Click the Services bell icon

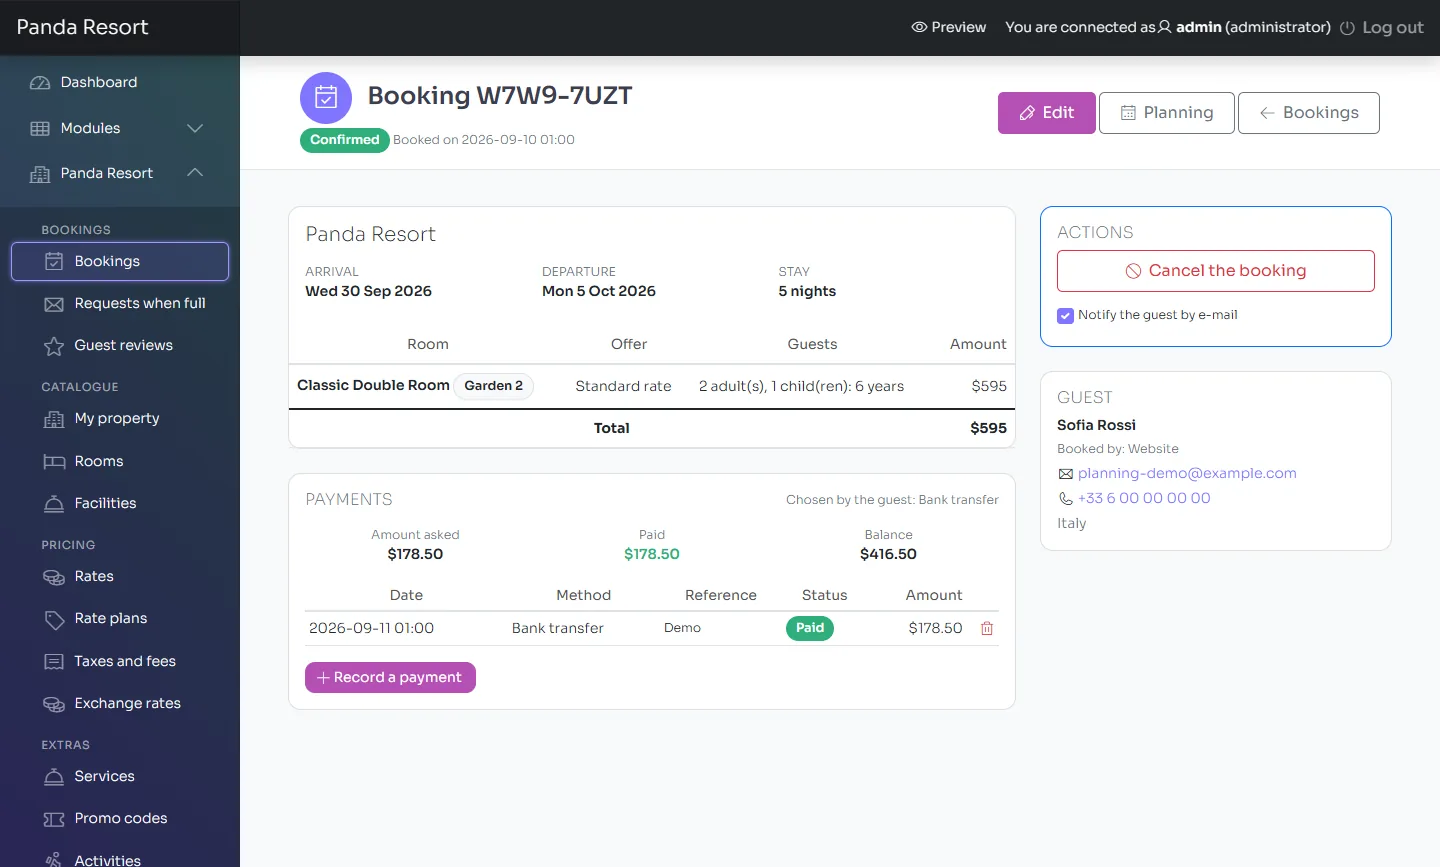click(54, 777)
